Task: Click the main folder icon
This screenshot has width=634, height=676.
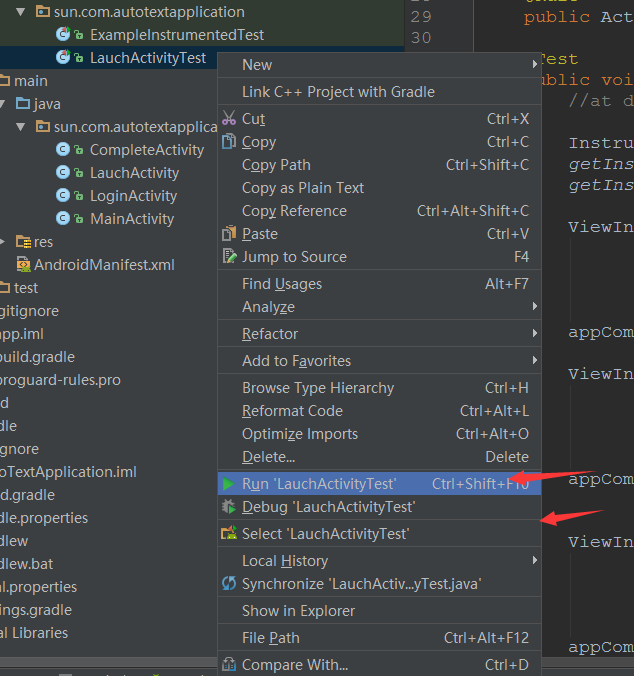Action: (5, 80)
